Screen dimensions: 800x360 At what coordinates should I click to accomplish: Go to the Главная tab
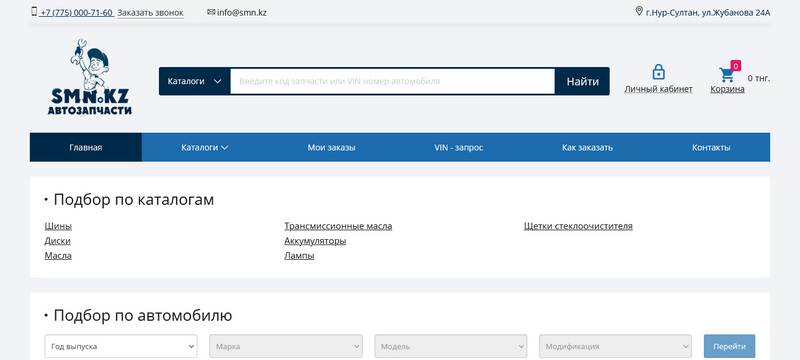[86, 147]
